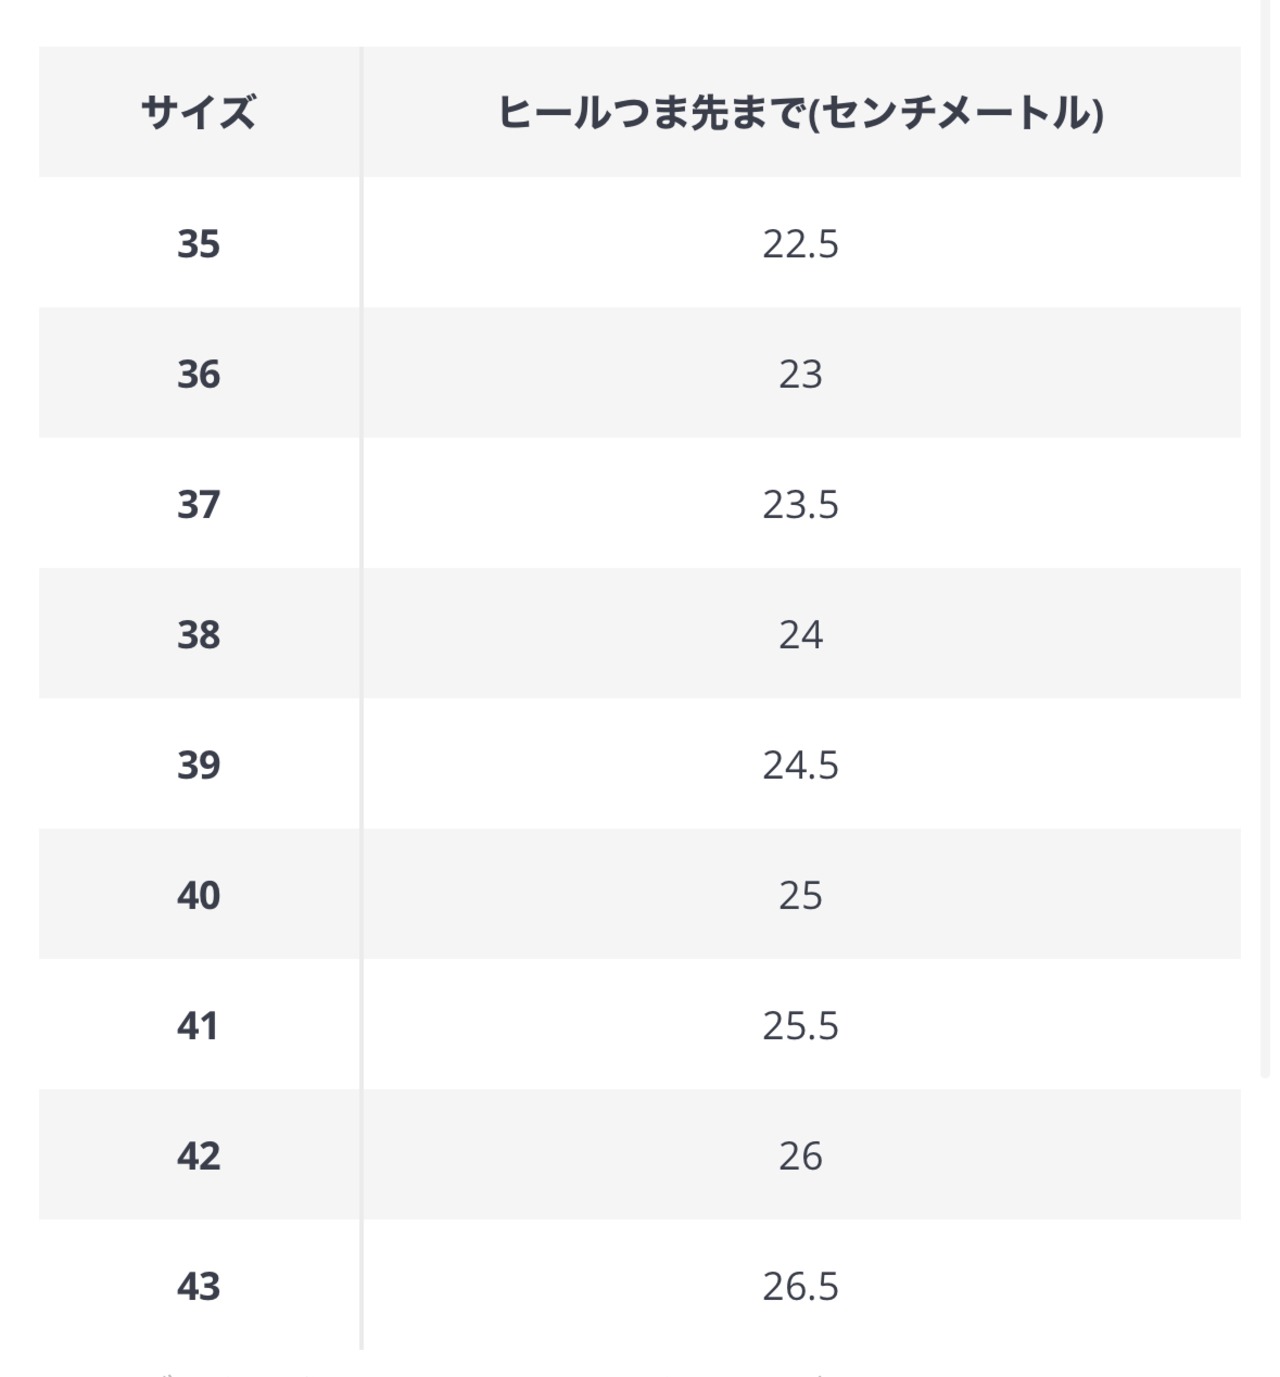
Task: Click the サイズ column header
Action: pyautogui.click(x=198, y=112)
